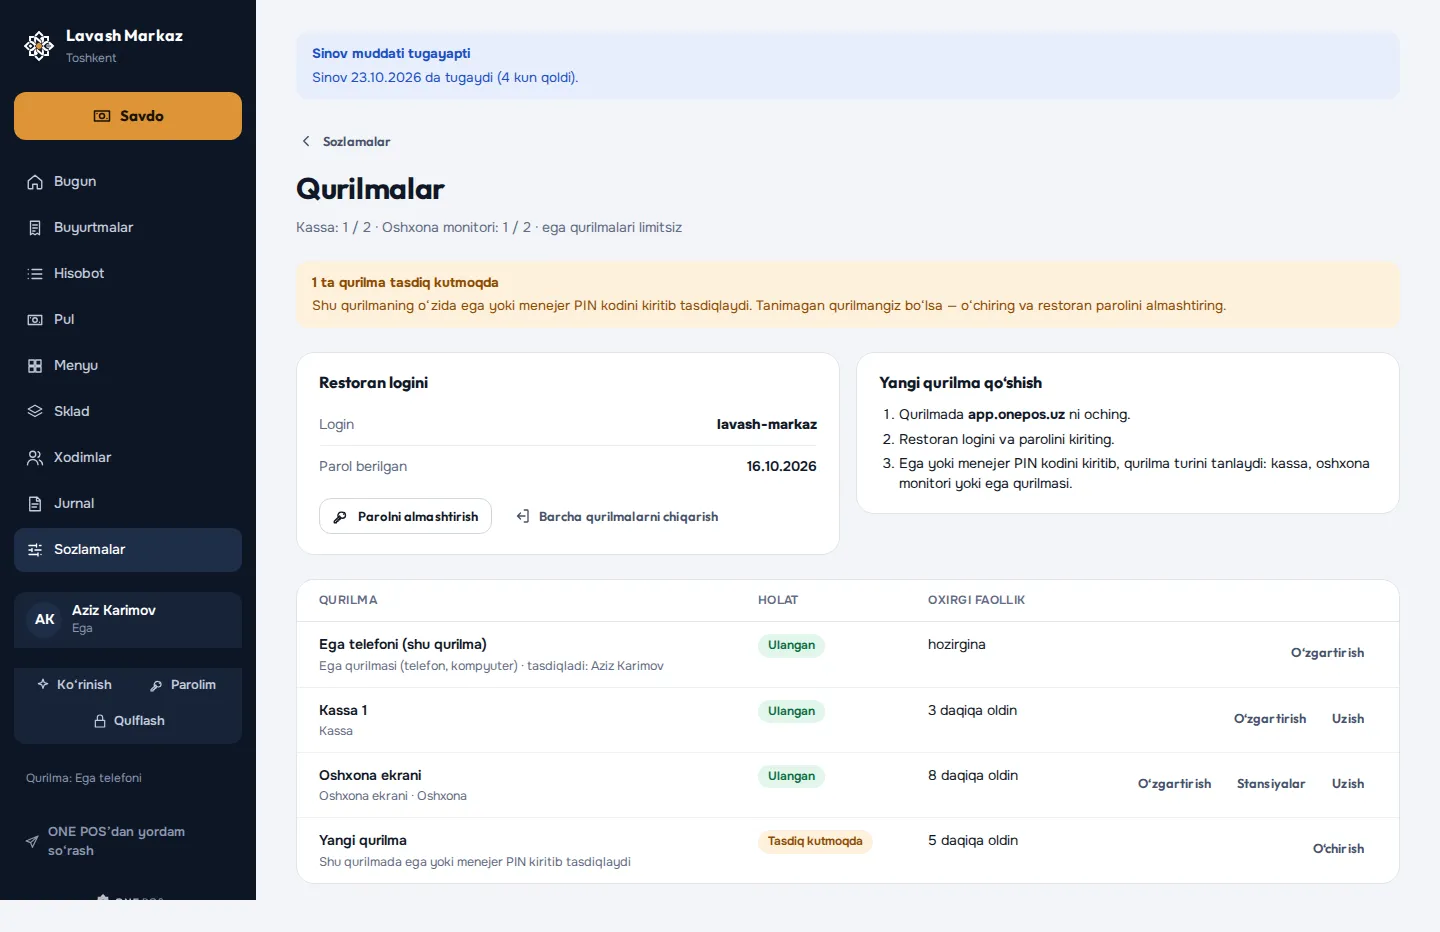Image resolution: width=1440 pixels, height=932 pixels.
Task: Click the Ulangan badge for Kassa 1
Action: point(791,711)
